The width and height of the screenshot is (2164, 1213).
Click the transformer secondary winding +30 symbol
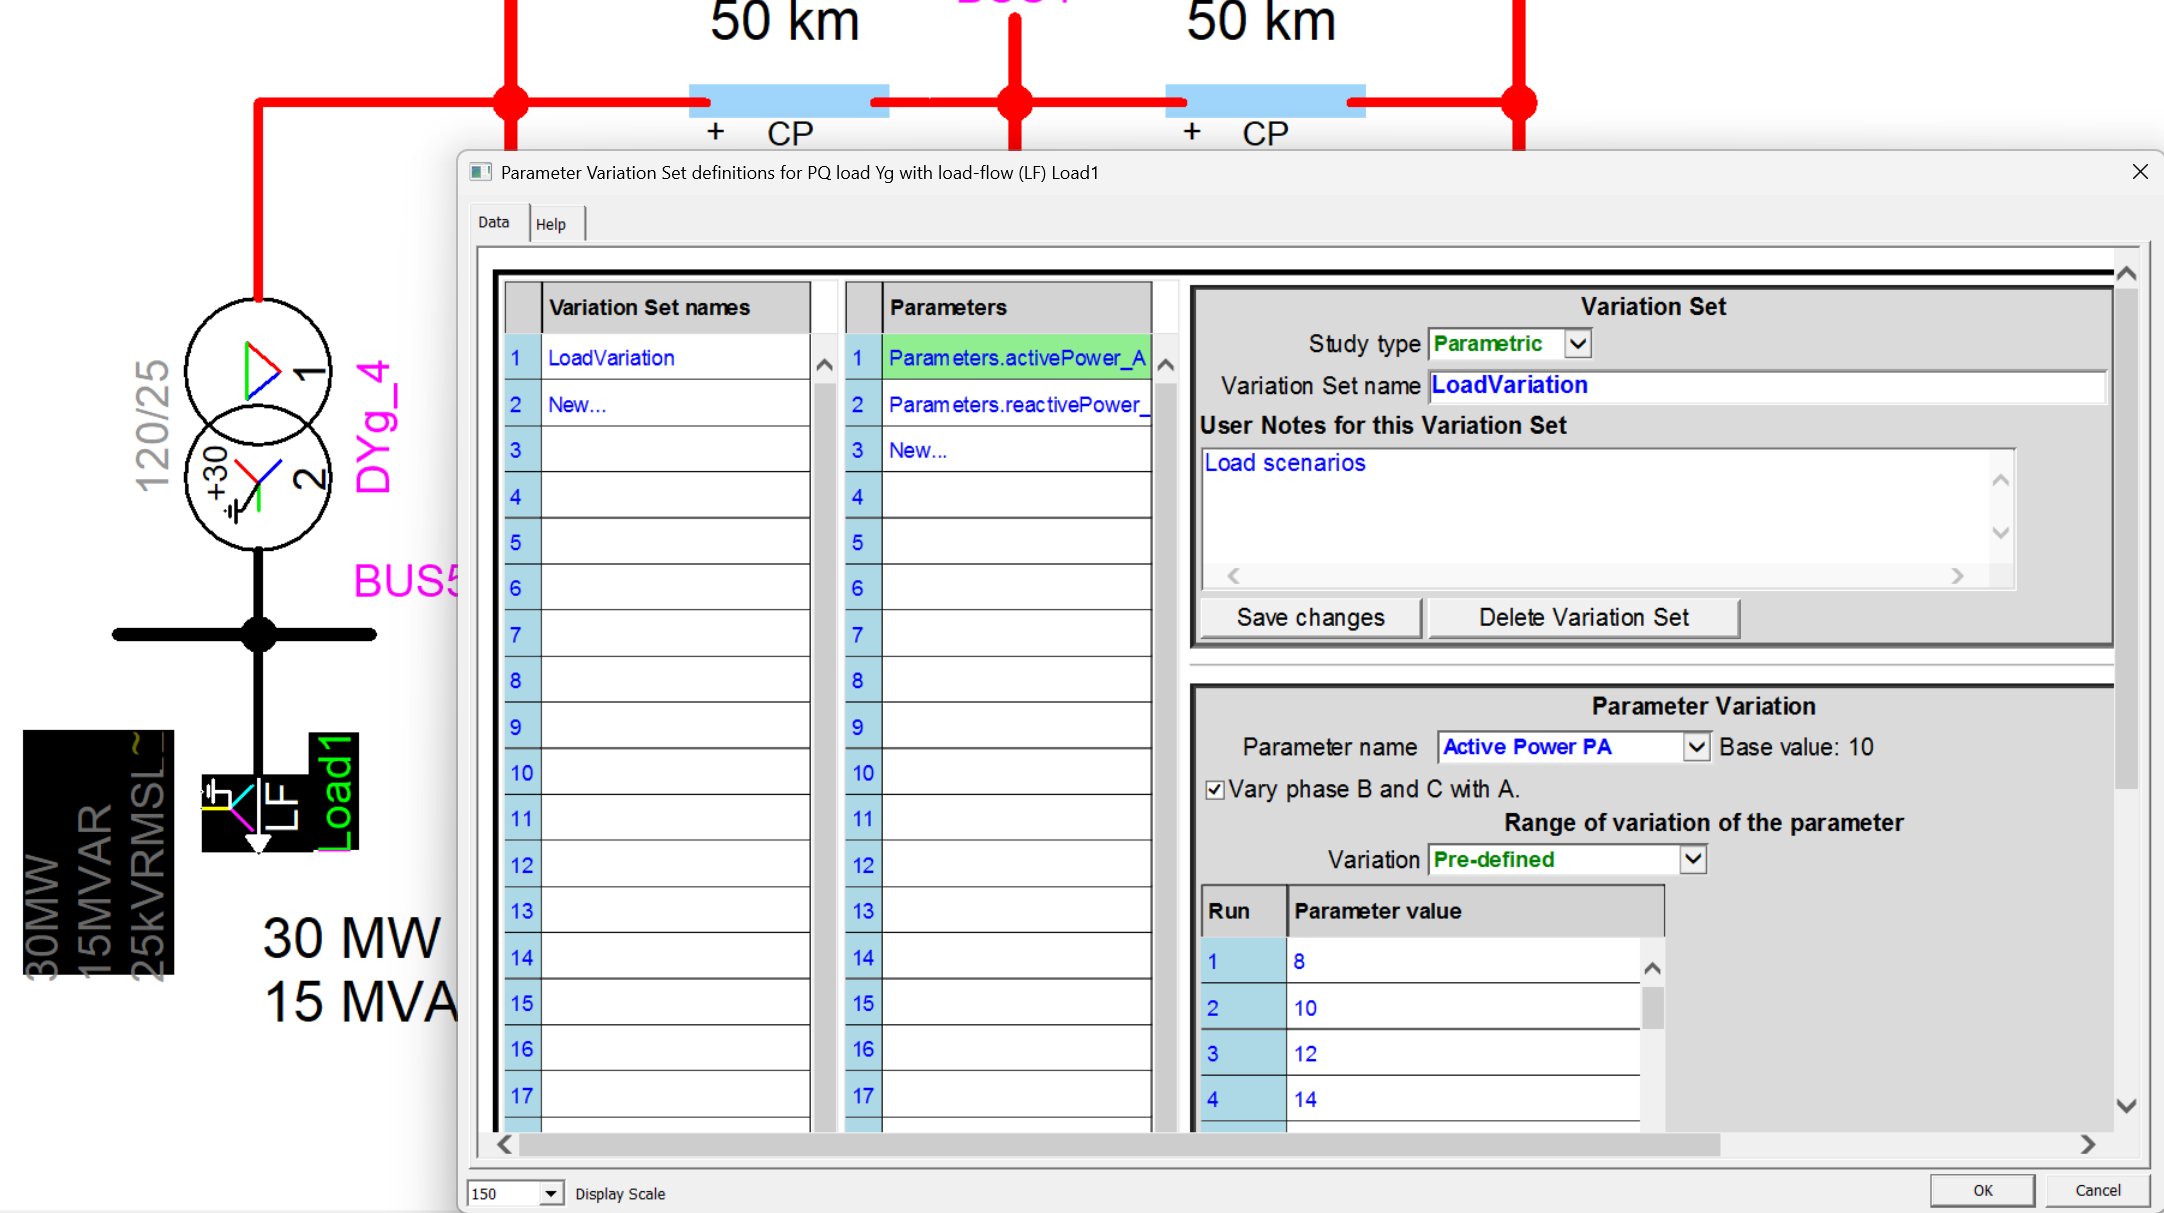(258, 485)
